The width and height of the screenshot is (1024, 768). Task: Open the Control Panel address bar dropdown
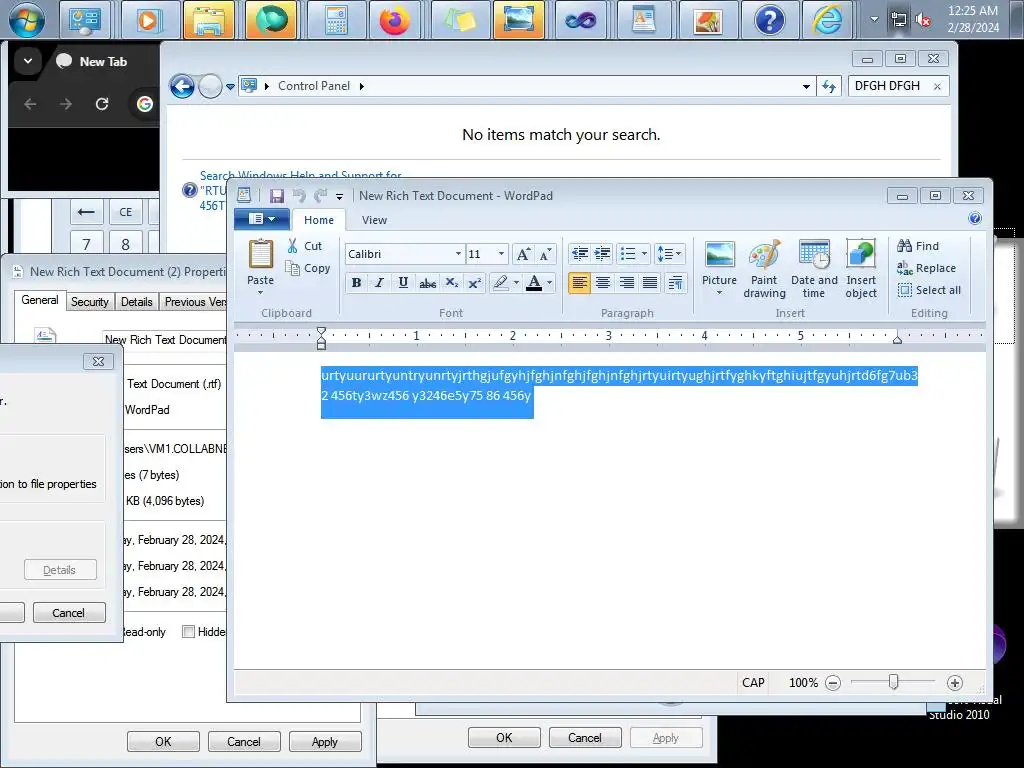pyautogui.click(x=806, y=86)
